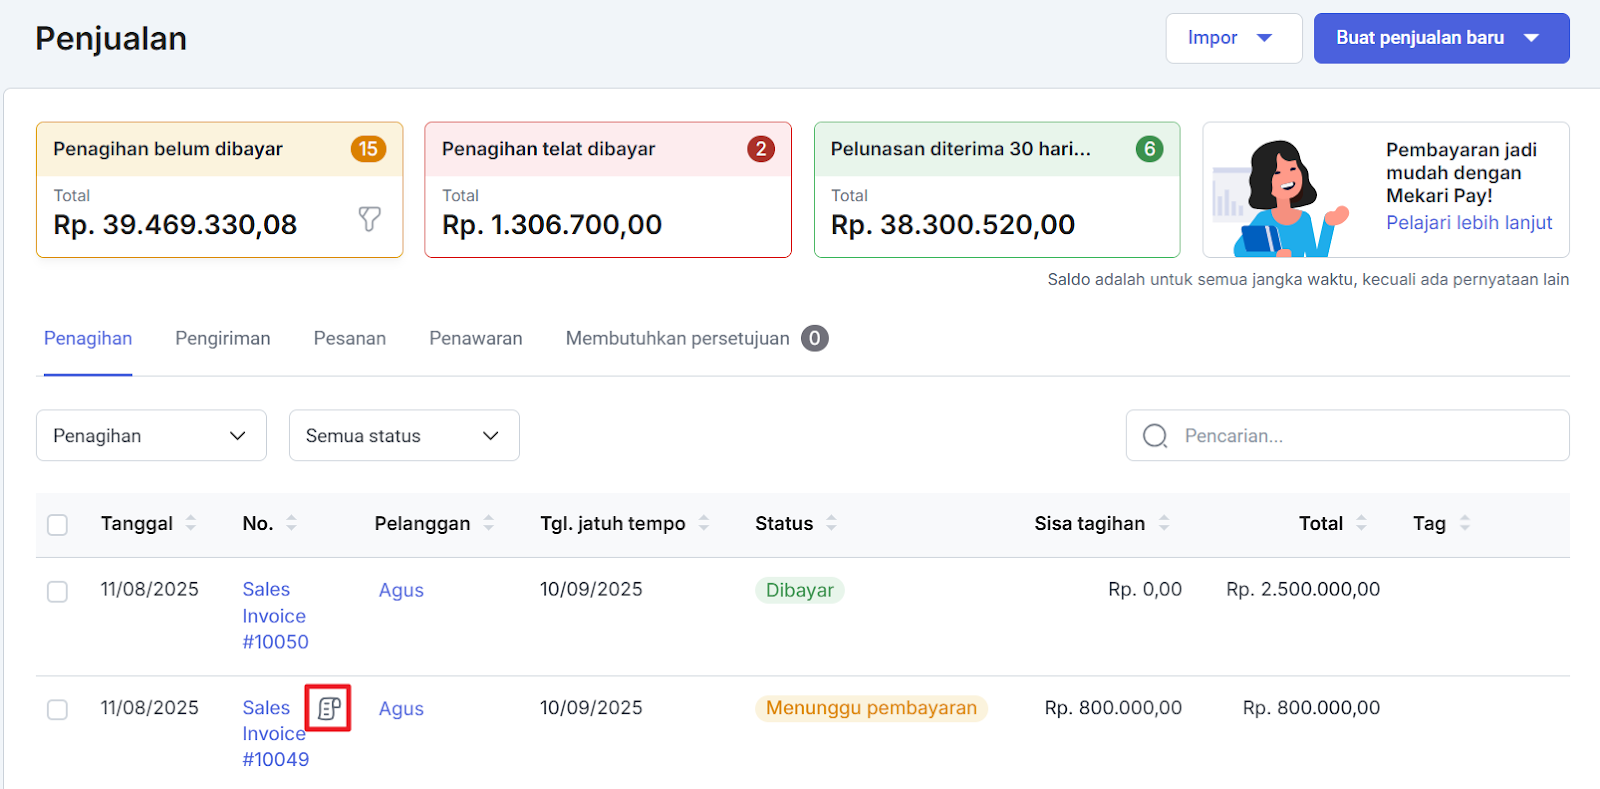Expand the Semua status filter dropdown

404,436
